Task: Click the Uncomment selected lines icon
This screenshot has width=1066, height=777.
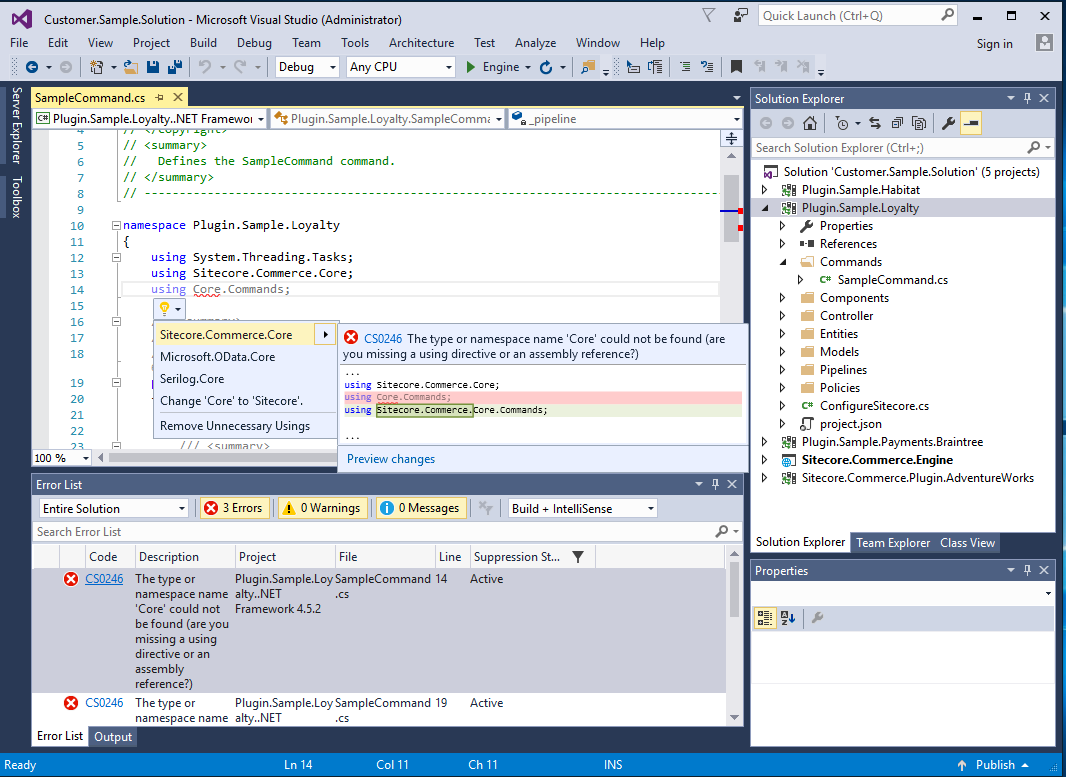Action: tap(707, 67)
